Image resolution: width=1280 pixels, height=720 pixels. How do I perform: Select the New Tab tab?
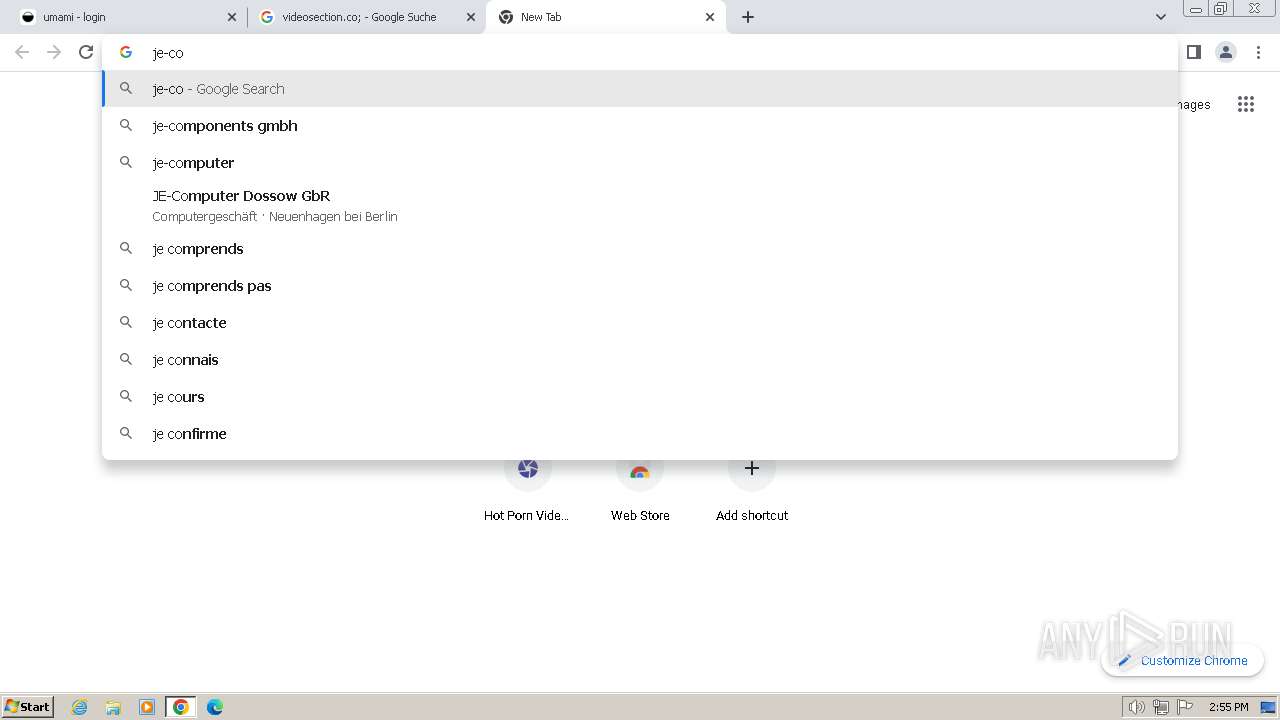pos(605,17)
